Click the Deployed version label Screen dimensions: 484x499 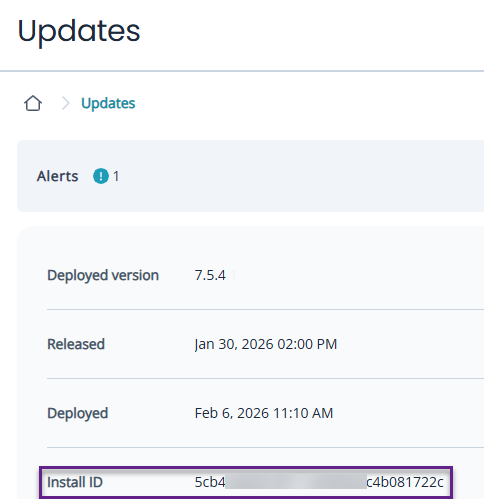click(x=103, y=275)
